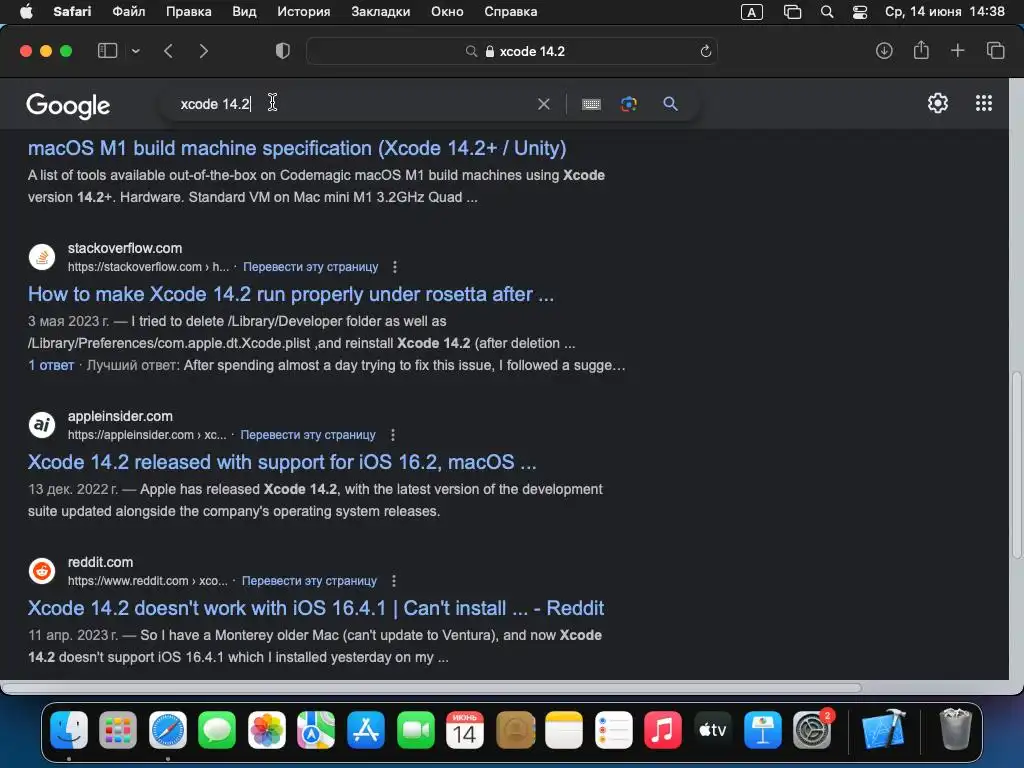This screenshot has width=1024, height=768.
Task: Open the Safari menu
Action: tap(72, 12)
